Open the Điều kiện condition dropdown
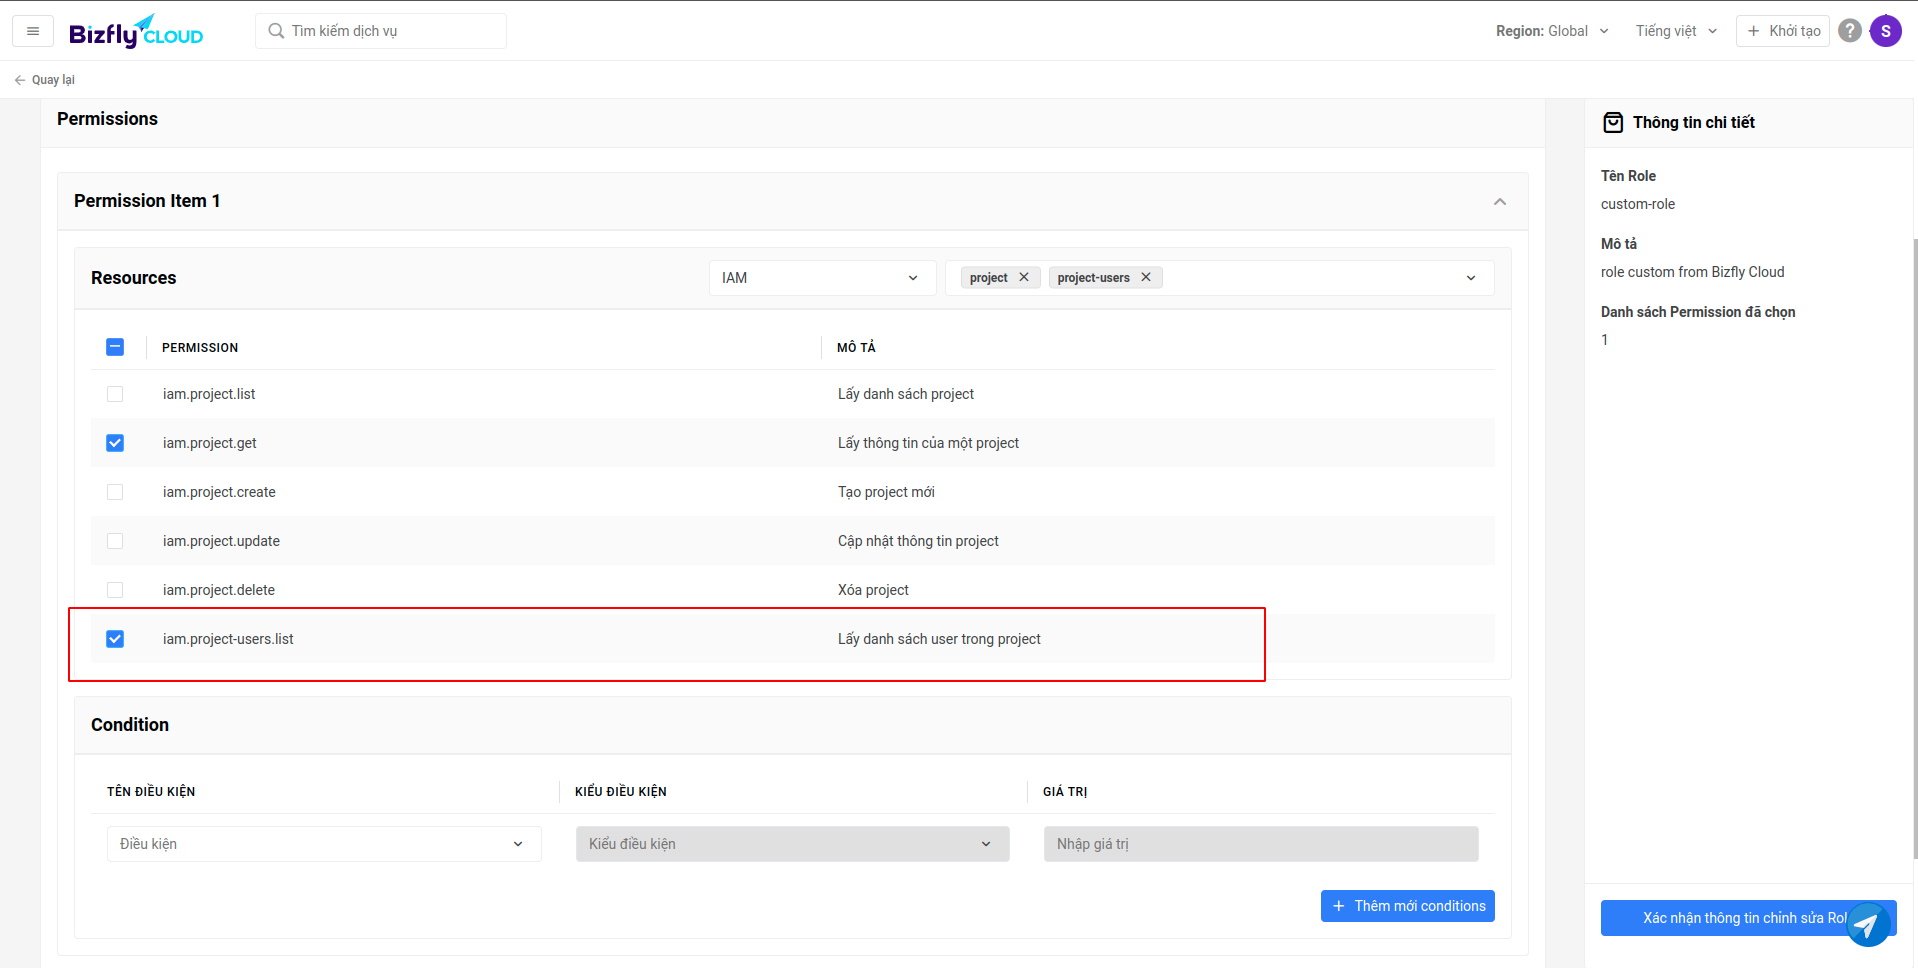This screenshot has height=968, width=1918. click(323, 844)
